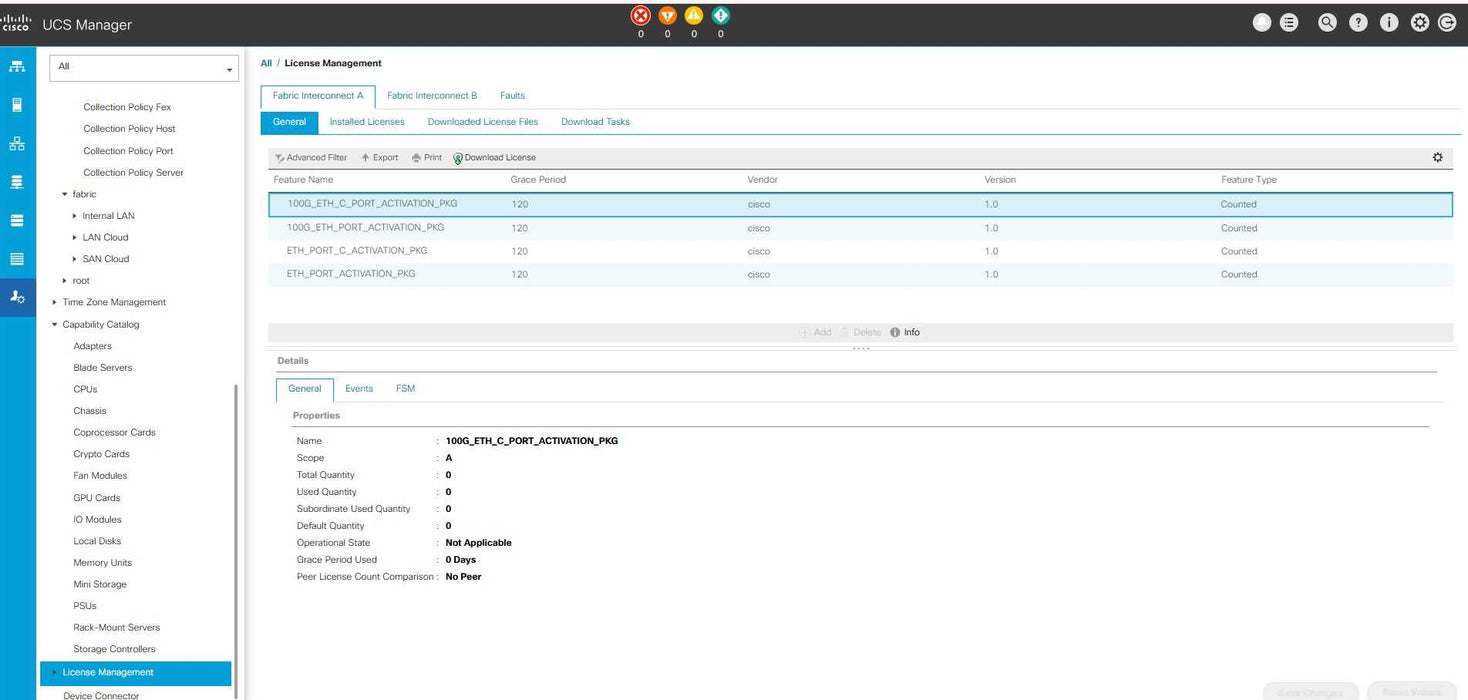
Task: Select the 100G_ETH_PORT_ACTIVATION_PKG row
Action: click(x=860, y=228)
